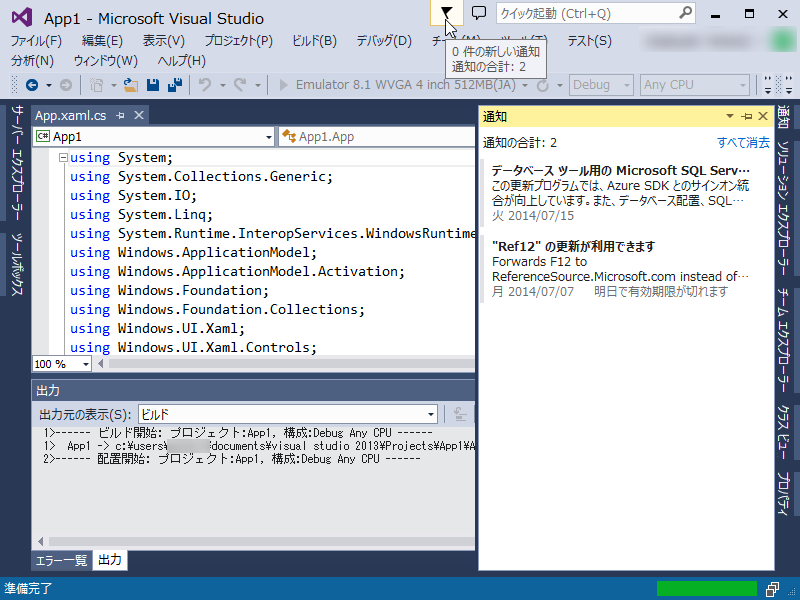Click the 準備完了 status text
The width and height of the screenshot is (800, 600).
28,589
